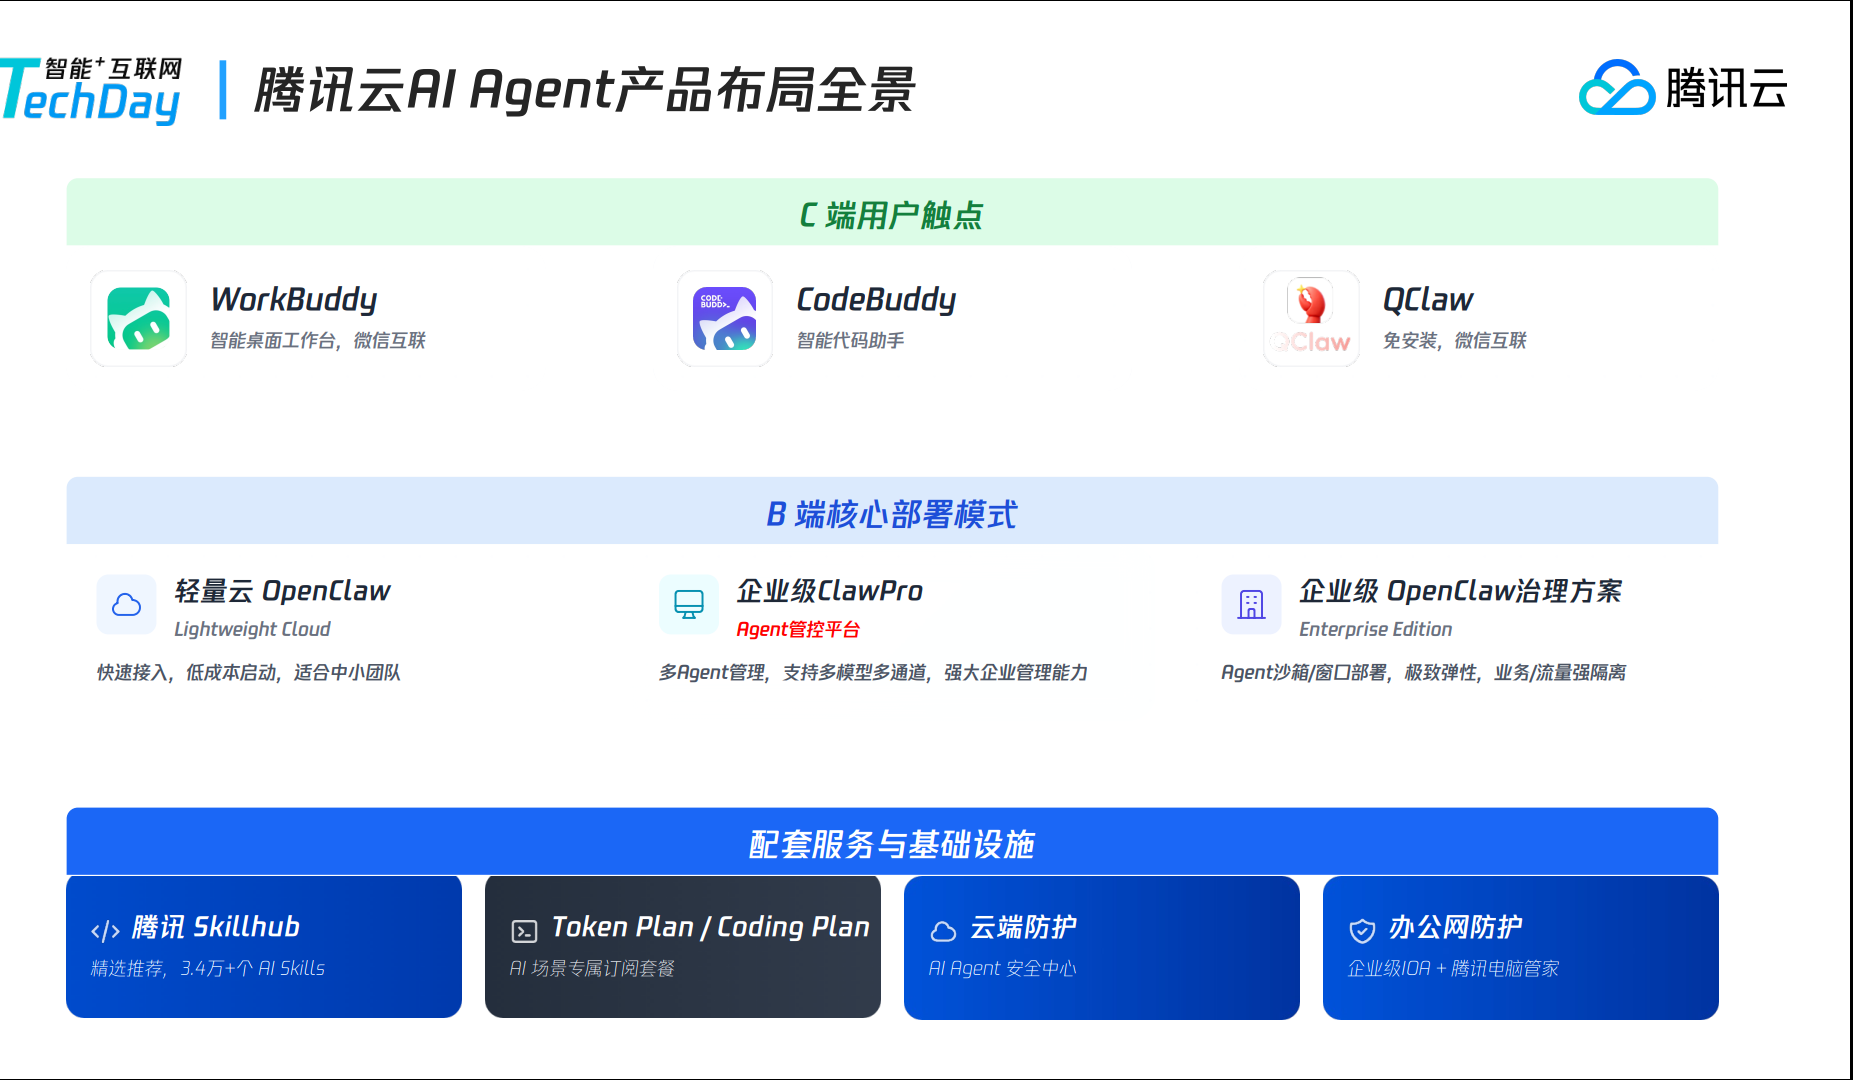Click the cloud icon on 云端防护 card
Image resolution: width=1853 pixels, height=1080 pixels.
click(x=943, y=931)
